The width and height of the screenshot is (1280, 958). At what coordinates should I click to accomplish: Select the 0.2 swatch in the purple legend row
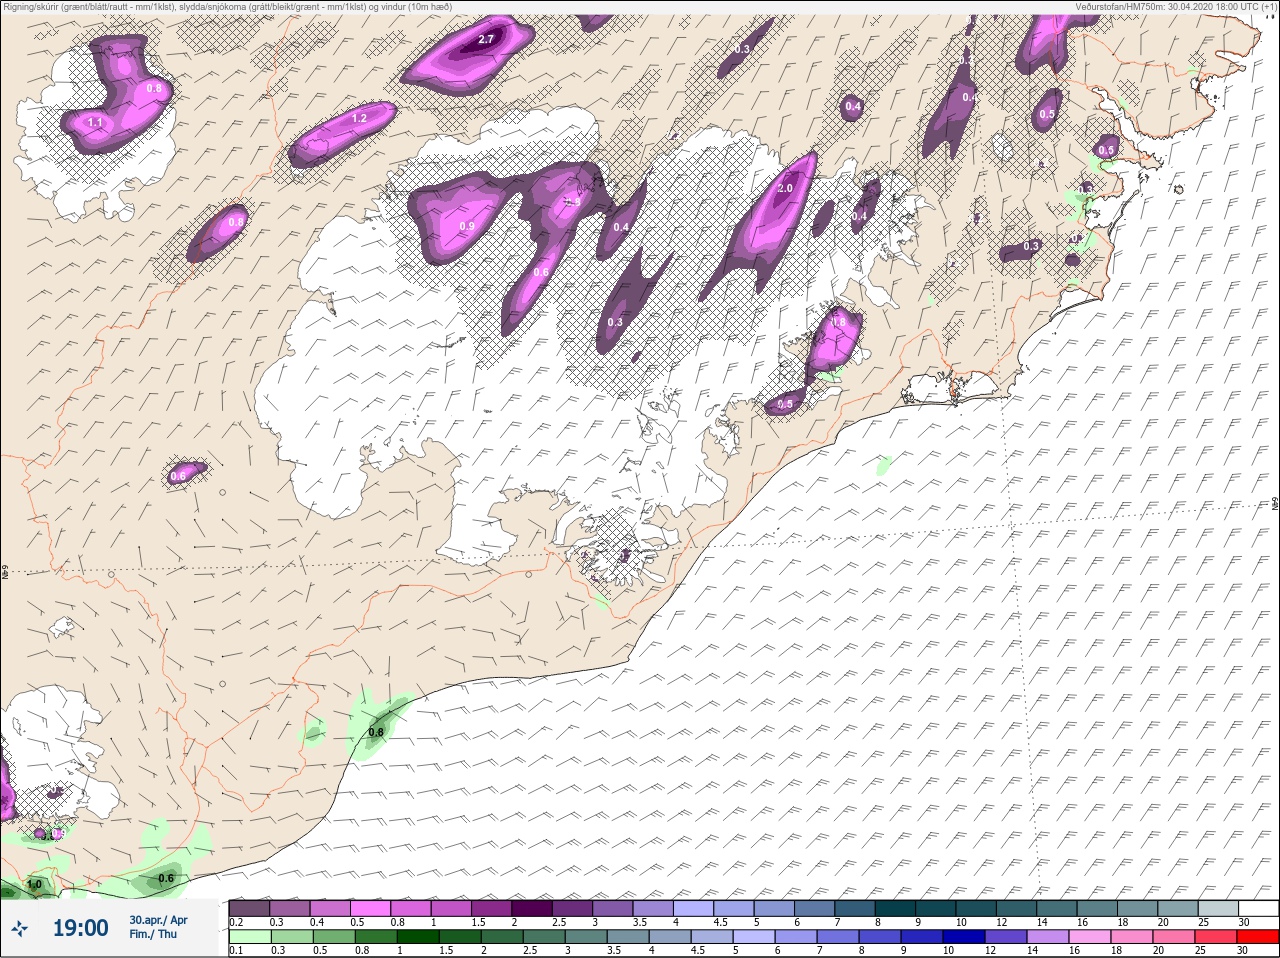249,908
